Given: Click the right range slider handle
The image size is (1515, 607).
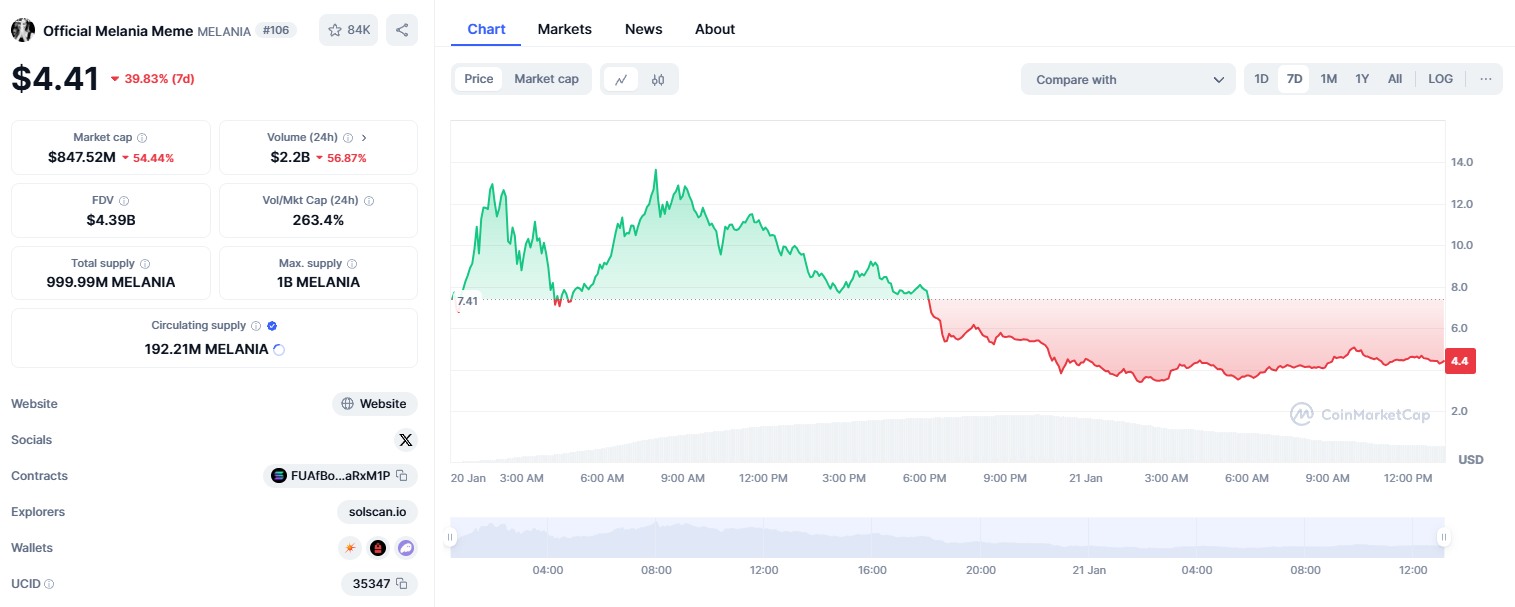Looking at the screenshot, I should (1443, 538).
